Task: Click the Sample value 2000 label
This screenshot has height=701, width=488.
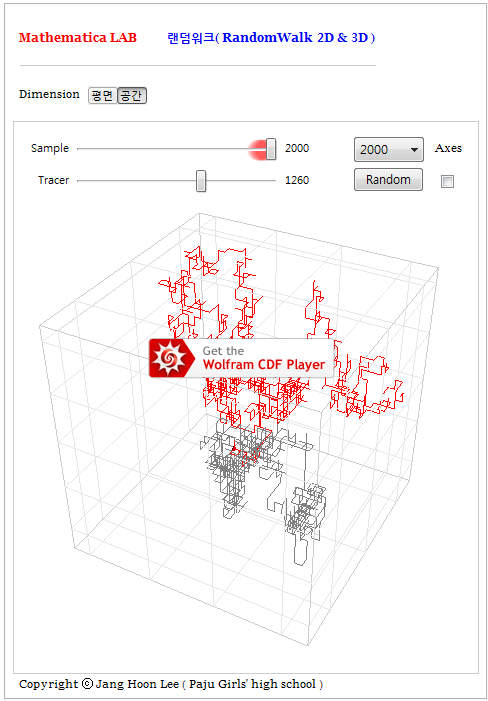Action: tap(297, 148)
